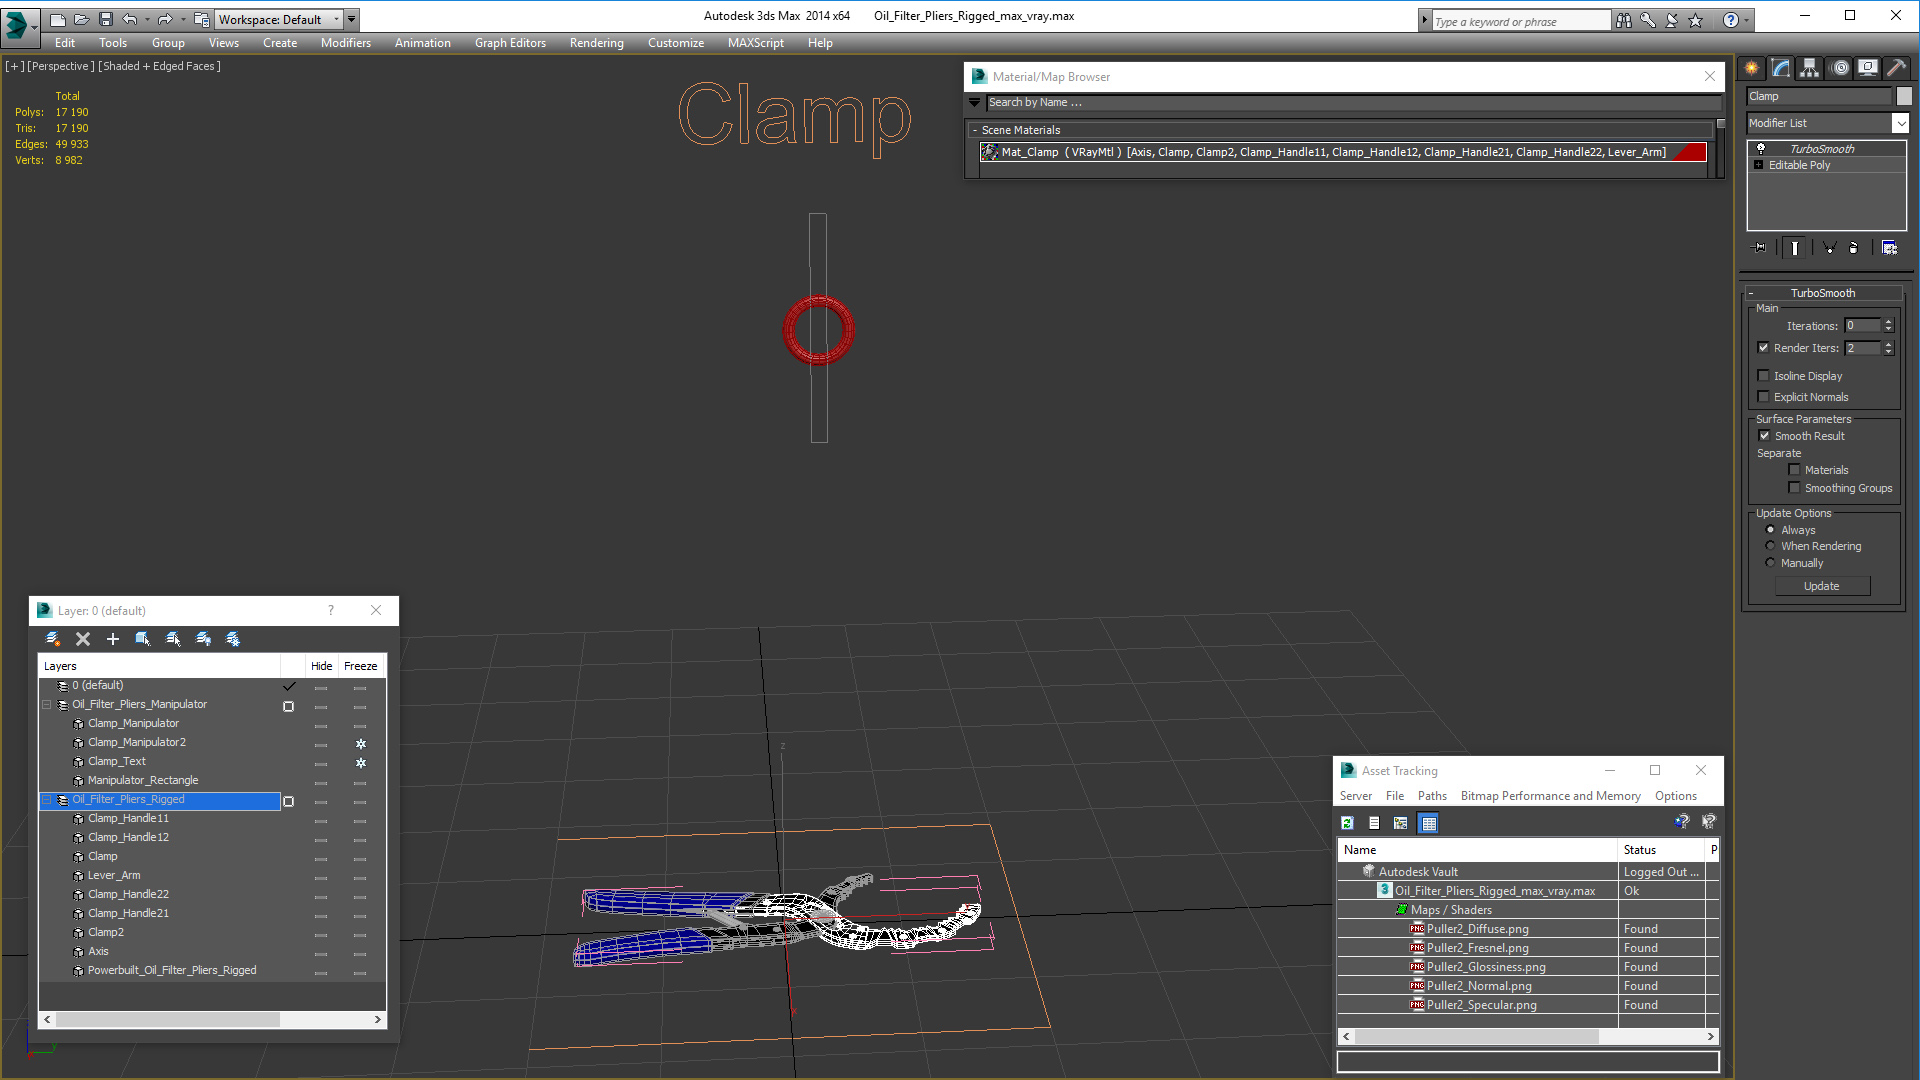Image resolution: width=1920 pixels, height=1080 pixels.
Task: Enable Separate by Materials checkbox
Action: [1794, 470]
